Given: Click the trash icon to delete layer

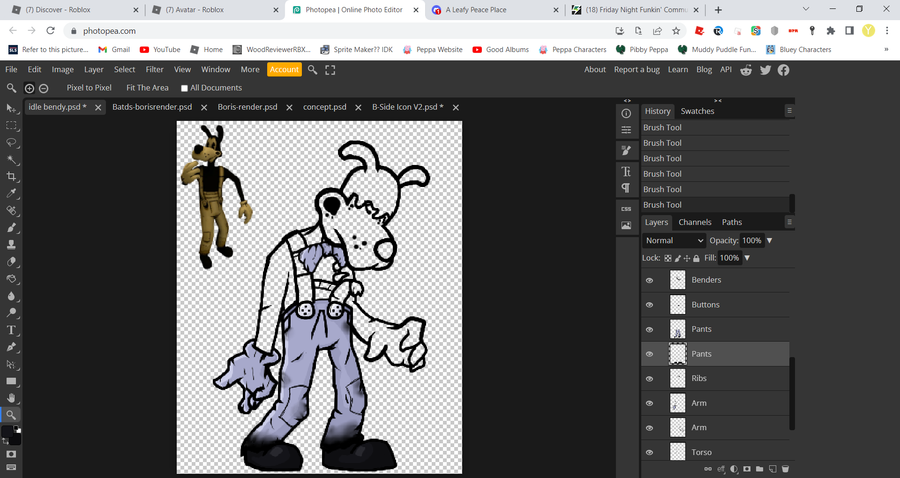Looking at the screenshot, I should (785, 469).
